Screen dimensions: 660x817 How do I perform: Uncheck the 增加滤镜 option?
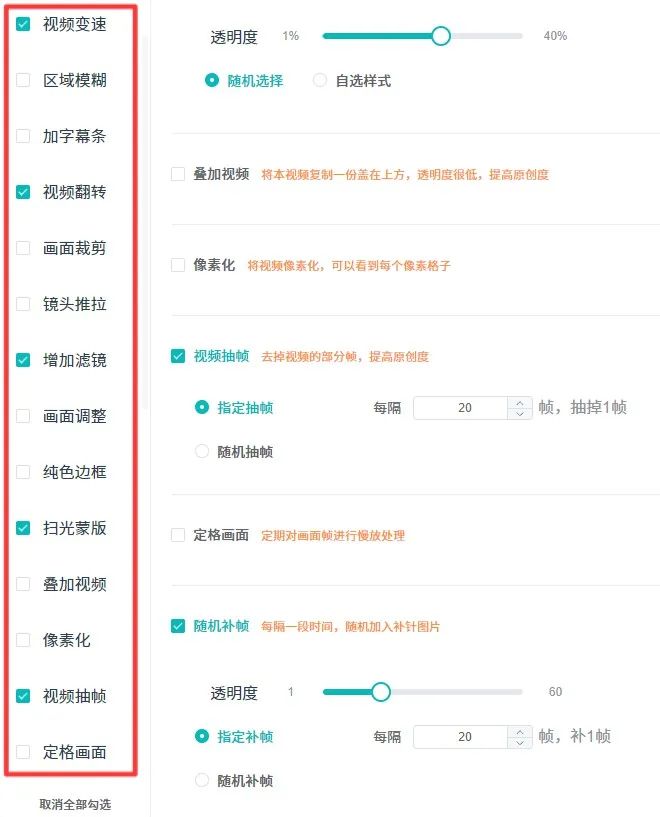pyautogui.click(x=23, y=360)
